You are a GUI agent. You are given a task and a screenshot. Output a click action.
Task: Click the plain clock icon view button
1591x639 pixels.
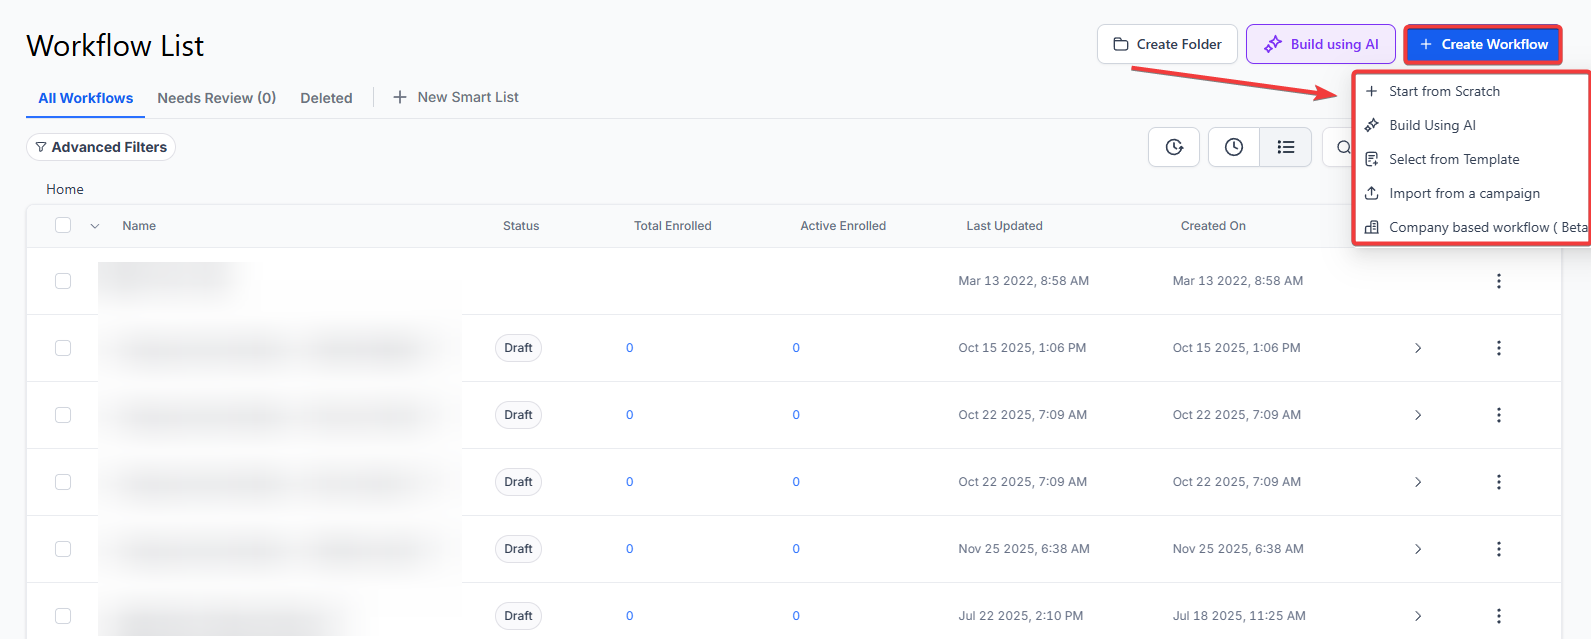1234,148
